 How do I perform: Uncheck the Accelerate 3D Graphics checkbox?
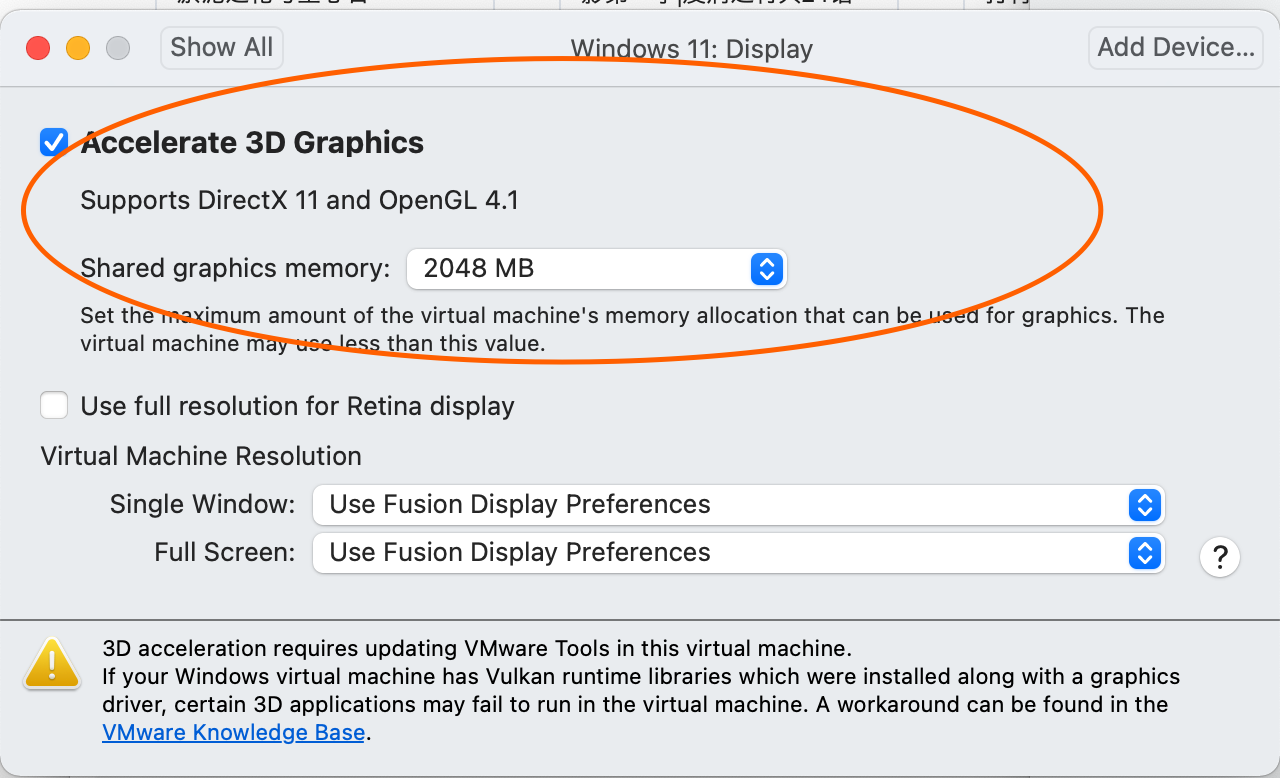point(54,143)
